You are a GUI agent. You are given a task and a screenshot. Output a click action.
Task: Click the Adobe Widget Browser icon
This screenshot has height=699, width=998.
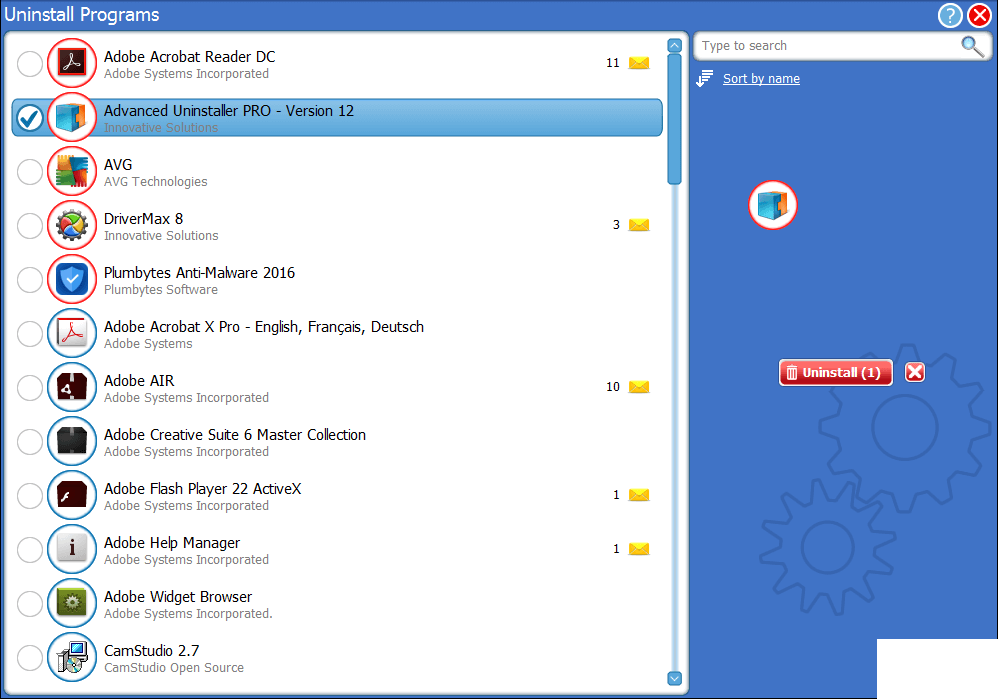(x=72, y=604)
